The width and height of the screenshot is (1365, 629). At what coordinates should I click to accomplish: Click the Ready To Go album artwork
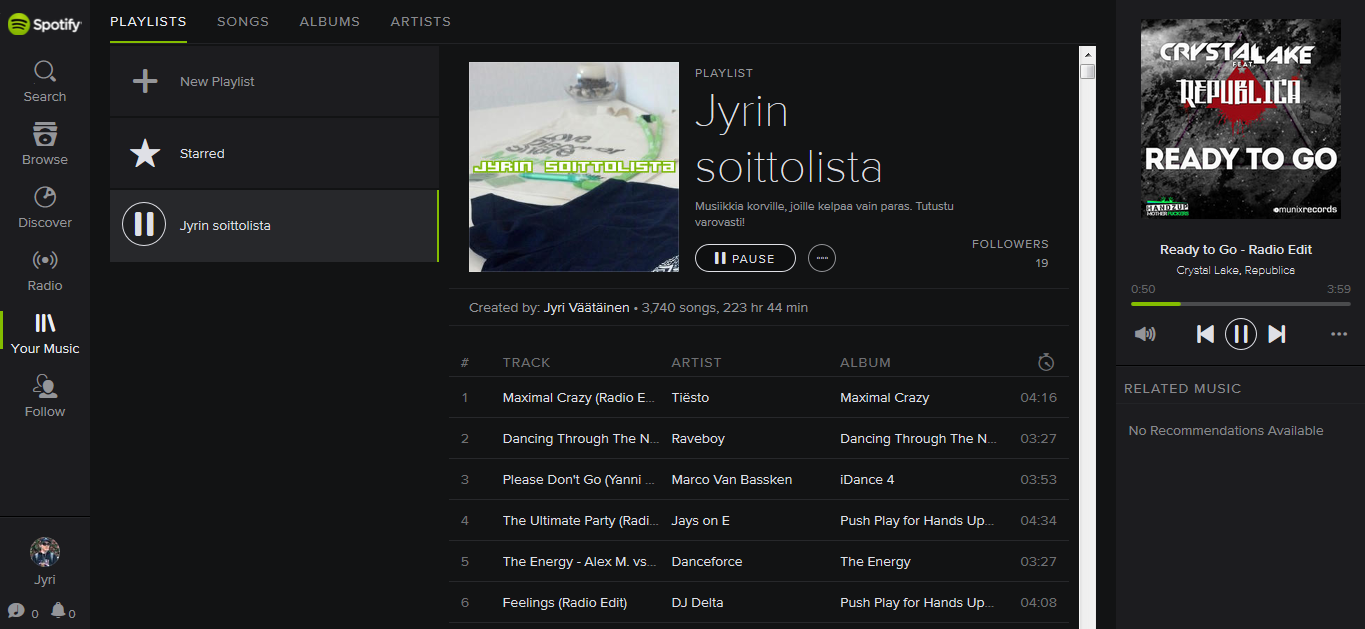pos(1241,118)
